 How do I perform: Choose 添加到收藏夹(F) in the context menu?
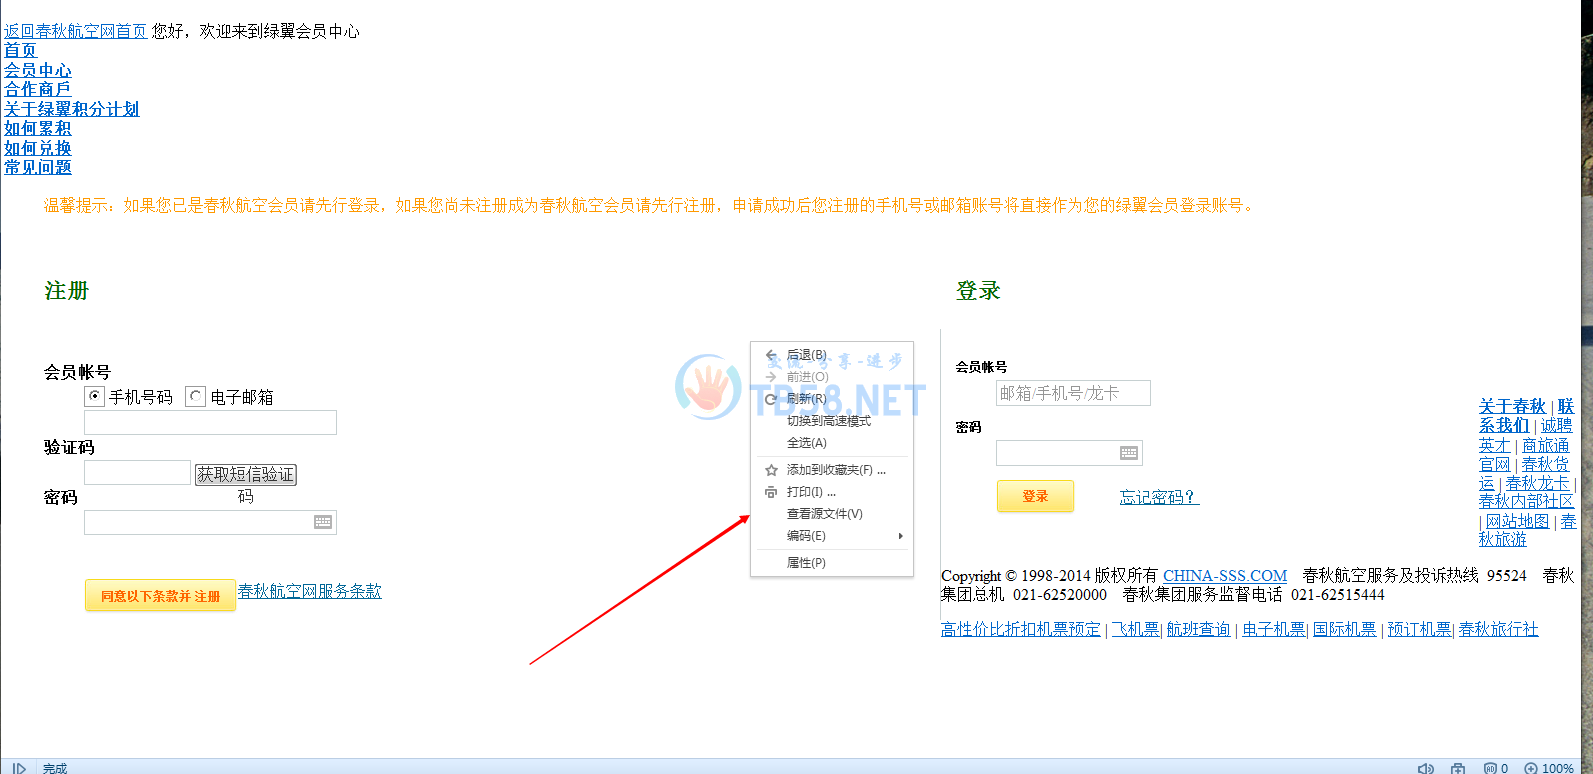click(x=832, y=470)
